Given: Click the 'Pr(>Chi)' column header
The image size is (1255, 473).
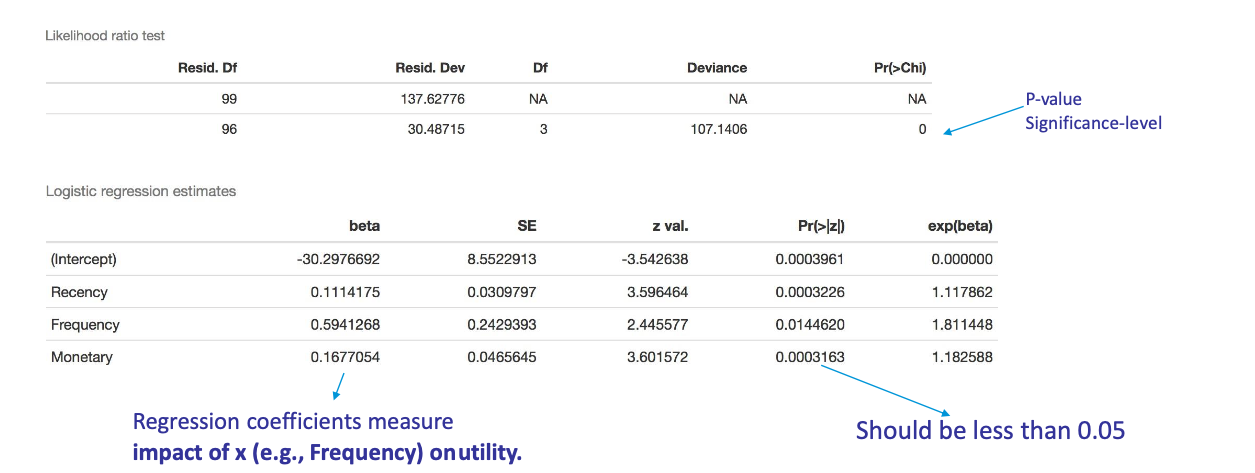Looking at the screenshot, I should click(x=899, y=68).
